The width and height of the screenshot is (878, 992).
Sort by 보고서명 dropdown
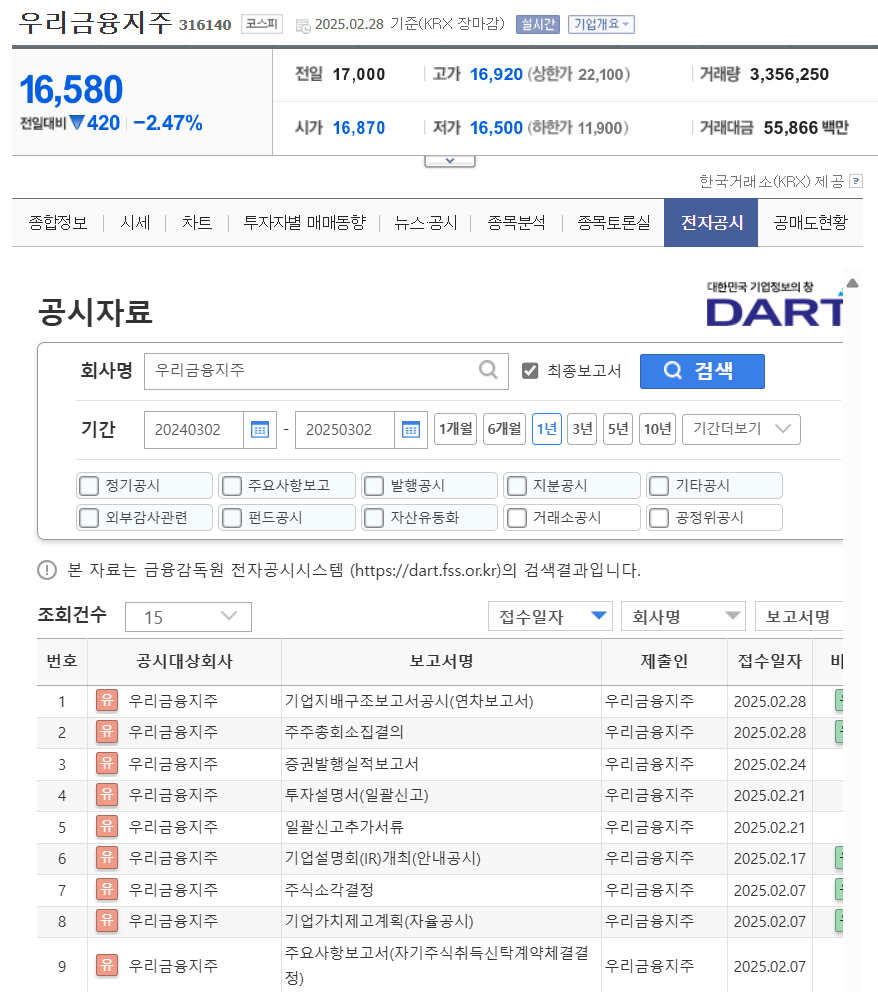point(799,616)
